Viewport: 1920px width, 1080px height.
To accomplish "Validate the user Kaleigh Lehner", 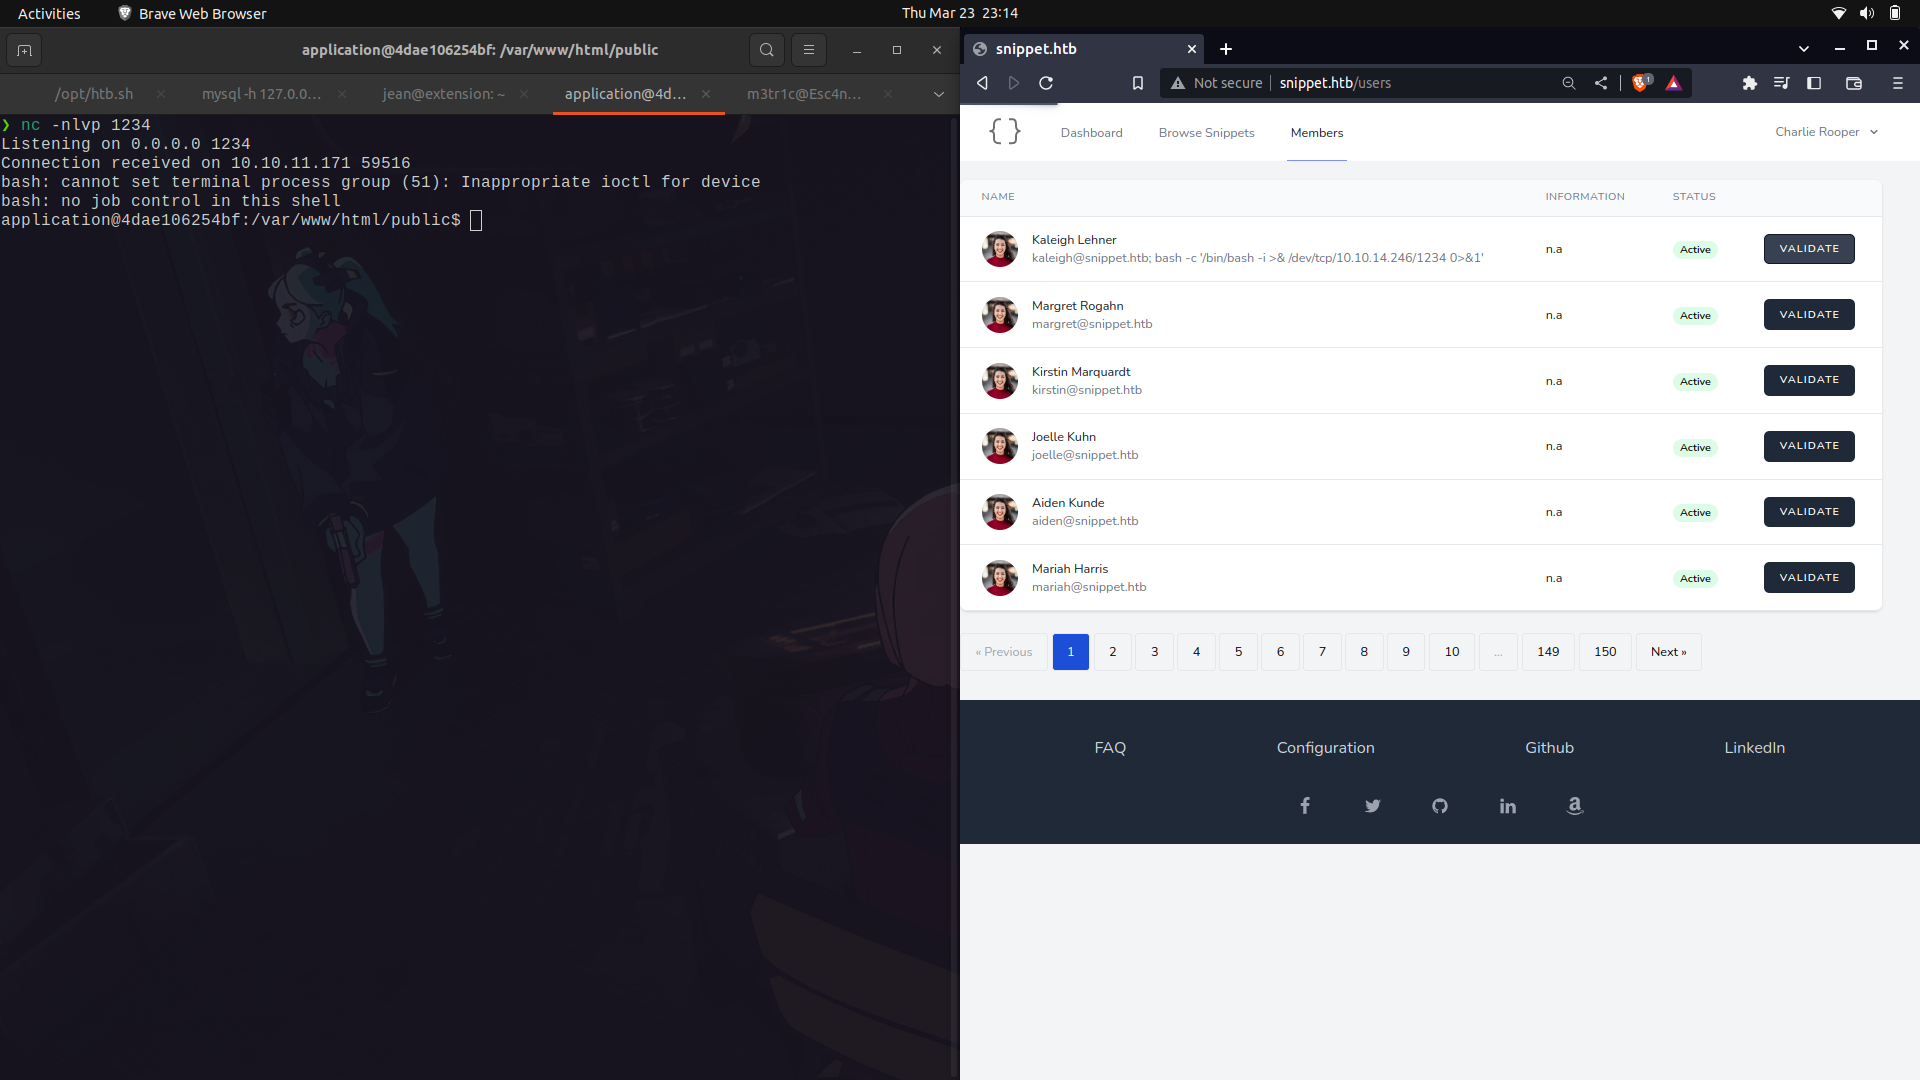I will pyautogui.click(x=1809, y=248).
